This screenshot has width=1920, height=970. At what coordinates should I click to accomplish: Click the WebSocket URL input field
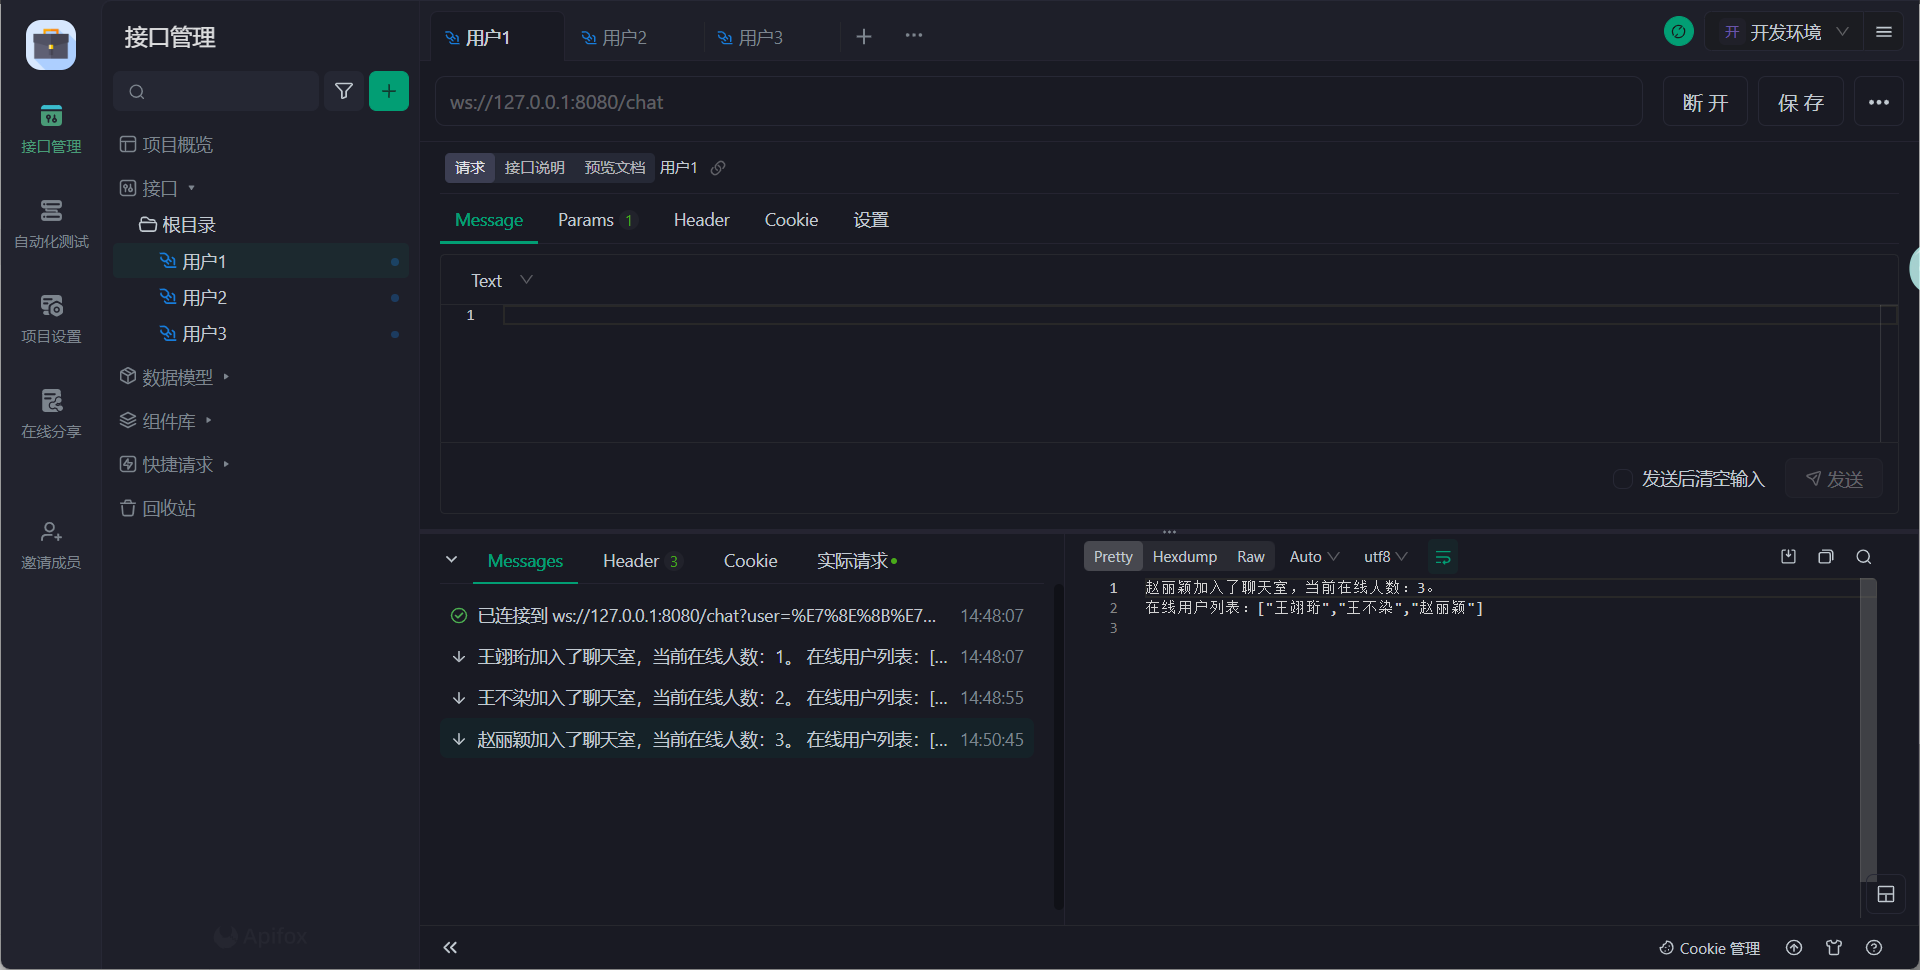pyautogui.click(x=1000, y=101)
